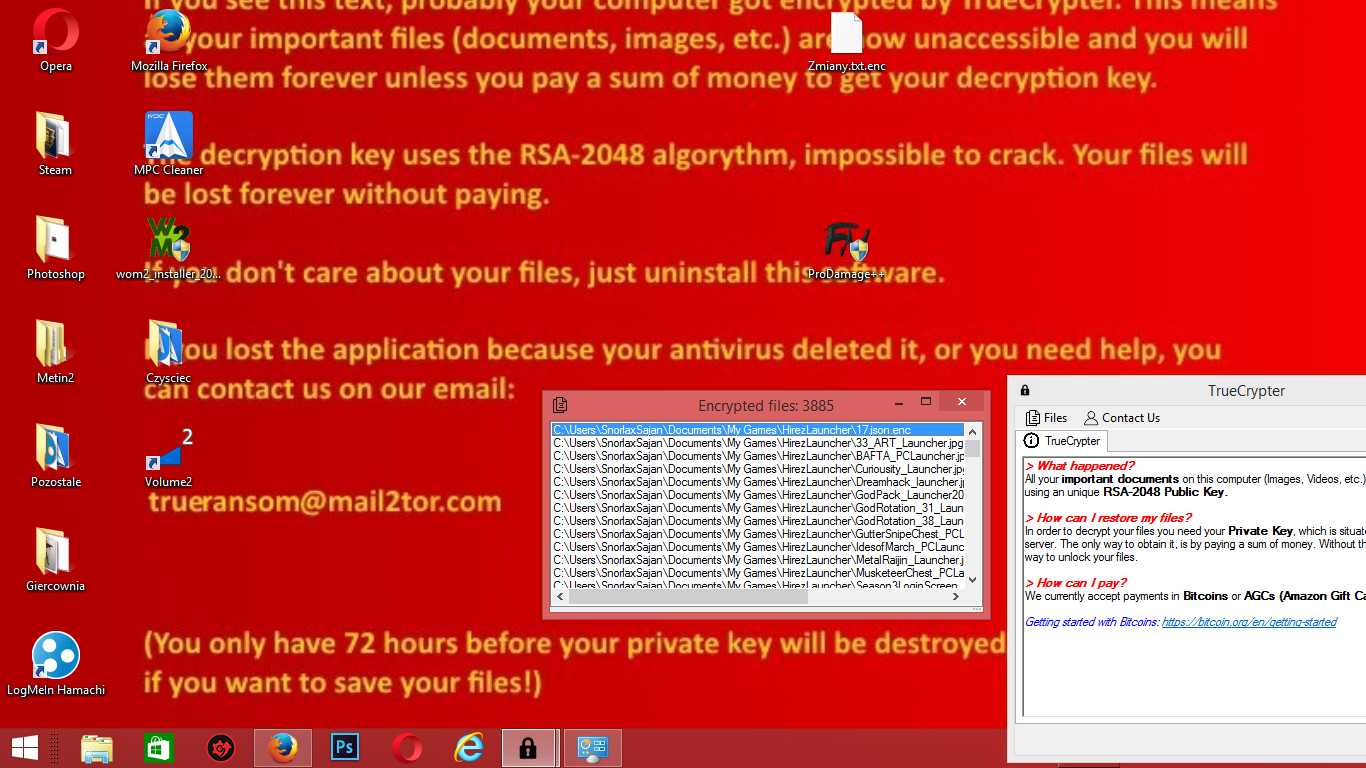The height and width of the screenshot is (768, 1366).
Task: Open the bitcoin.org getting-started link
Action: click(x=1249, y=622)
